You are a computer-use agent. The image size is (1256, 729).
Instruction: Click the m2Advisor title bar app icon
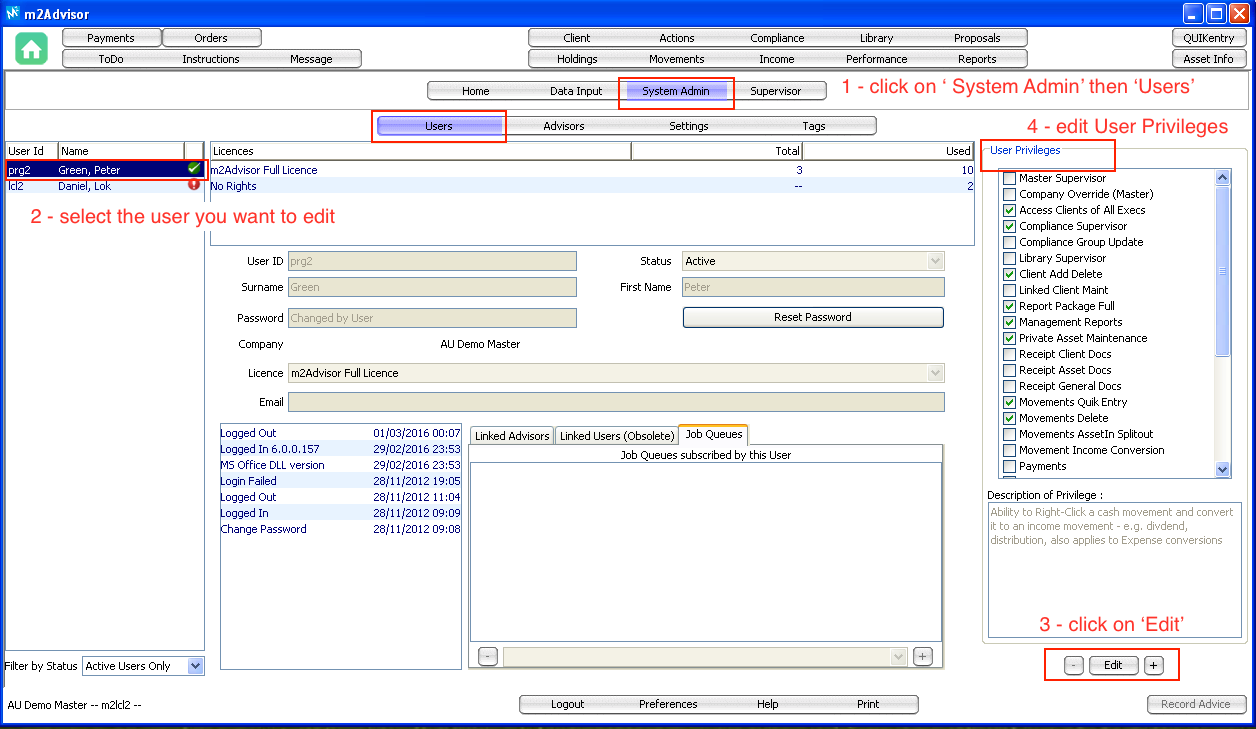tap(13, 13)
